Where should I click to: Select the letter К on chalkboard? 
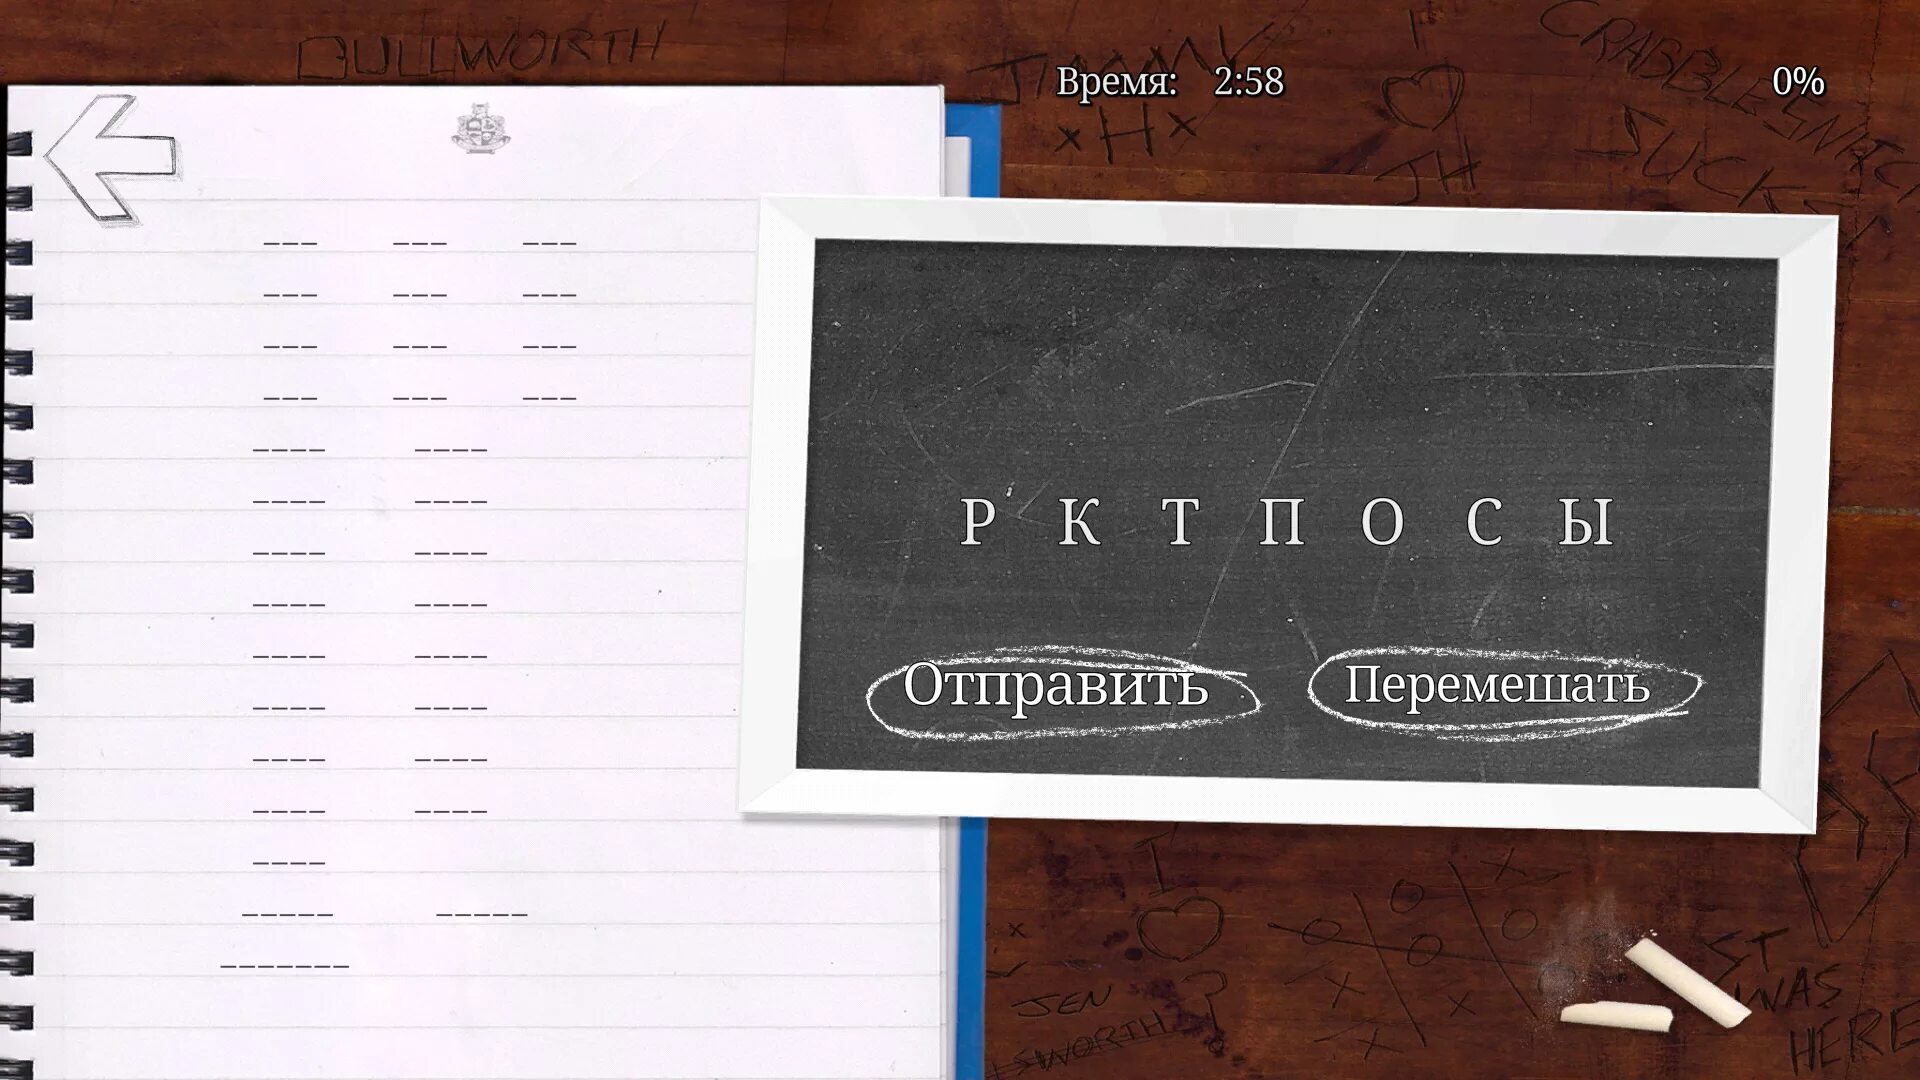[x=1079, y=522]
